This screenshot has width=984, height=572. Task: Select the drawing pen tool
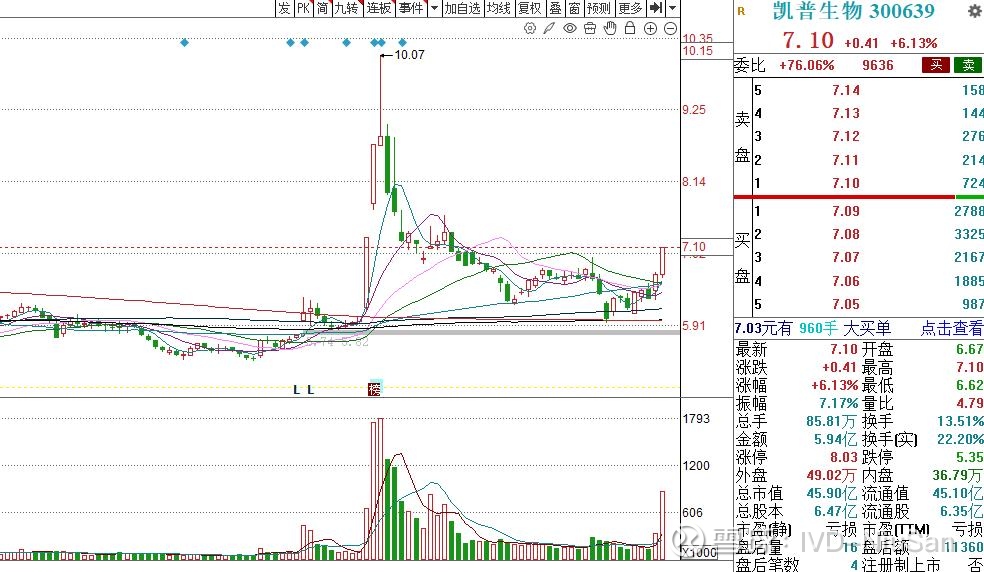[x=549, y=28]
